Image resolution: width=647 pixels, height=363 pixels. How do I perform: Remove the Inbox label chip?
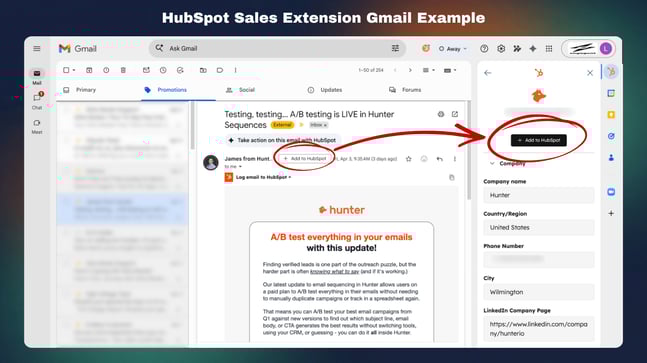(x=326, y=125)
